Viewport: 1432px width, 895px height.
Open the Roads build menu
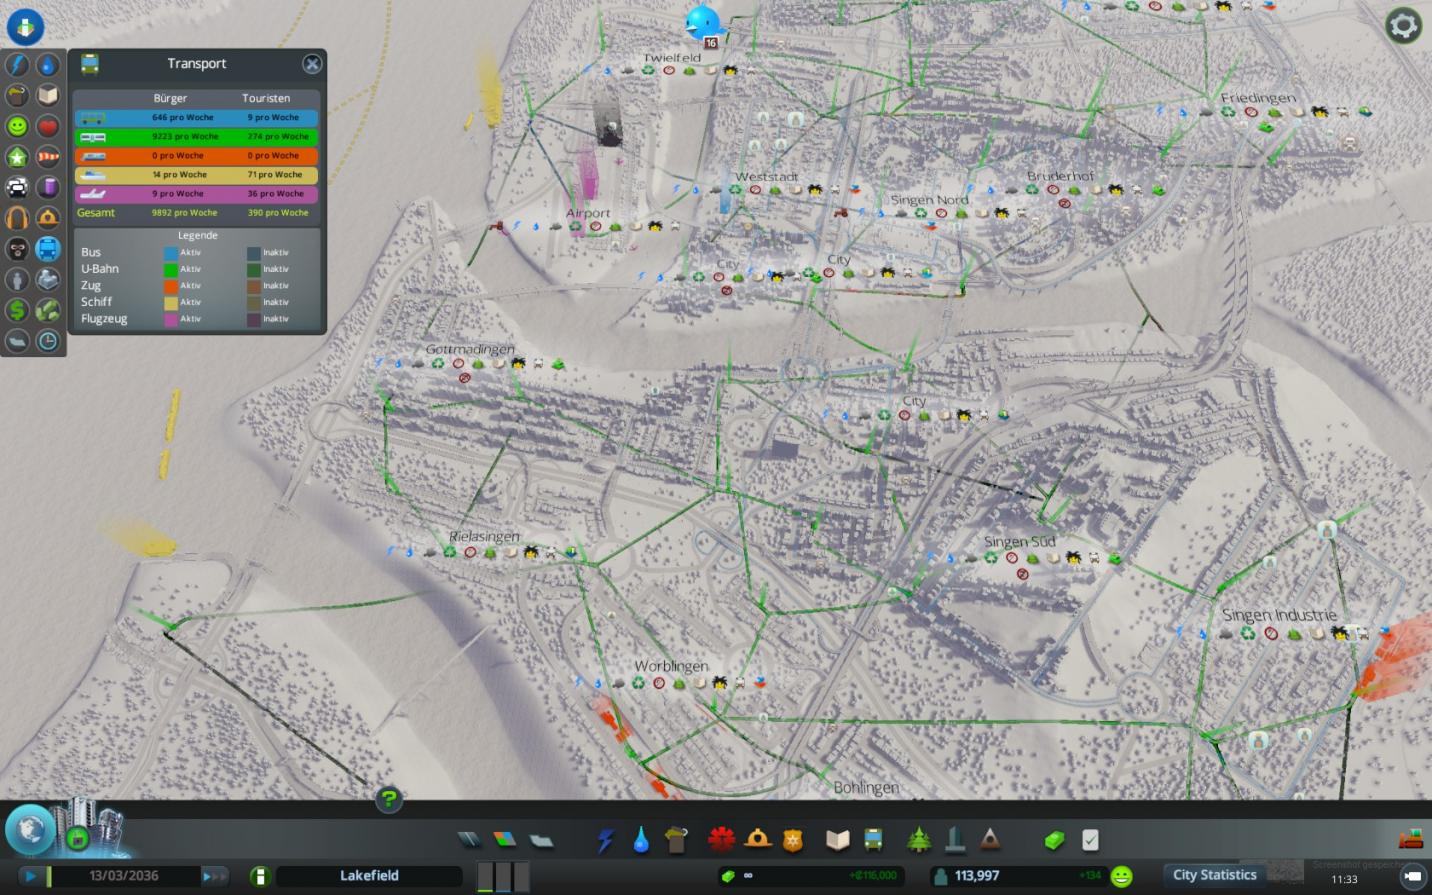(468, 840)
